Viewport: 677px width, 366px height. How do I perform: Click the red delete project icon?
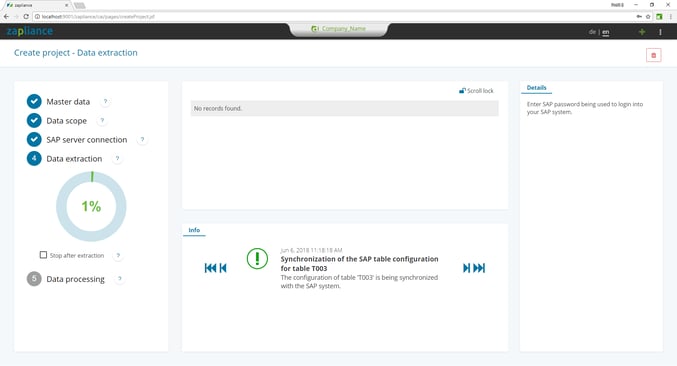coord(653,55)
